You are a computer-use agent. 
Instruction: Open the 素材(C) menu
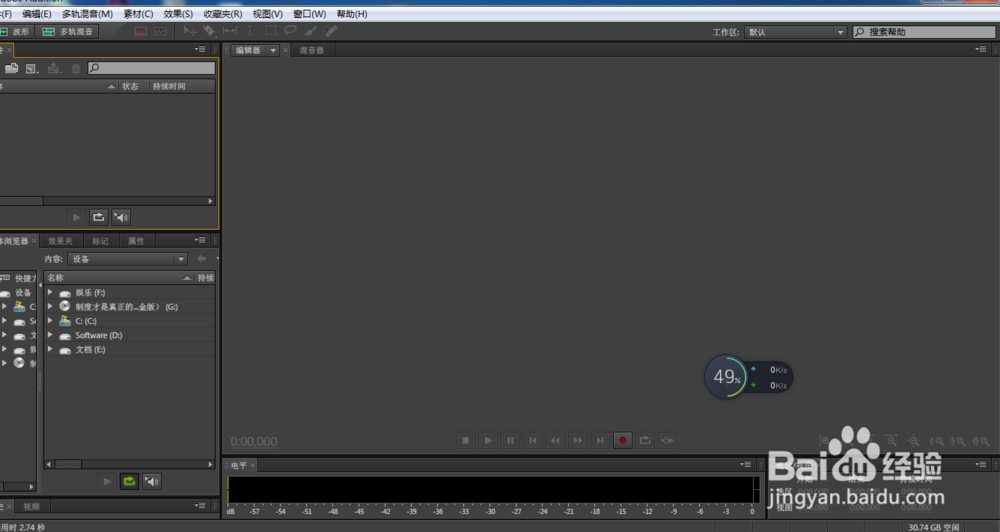pos(138,13)
